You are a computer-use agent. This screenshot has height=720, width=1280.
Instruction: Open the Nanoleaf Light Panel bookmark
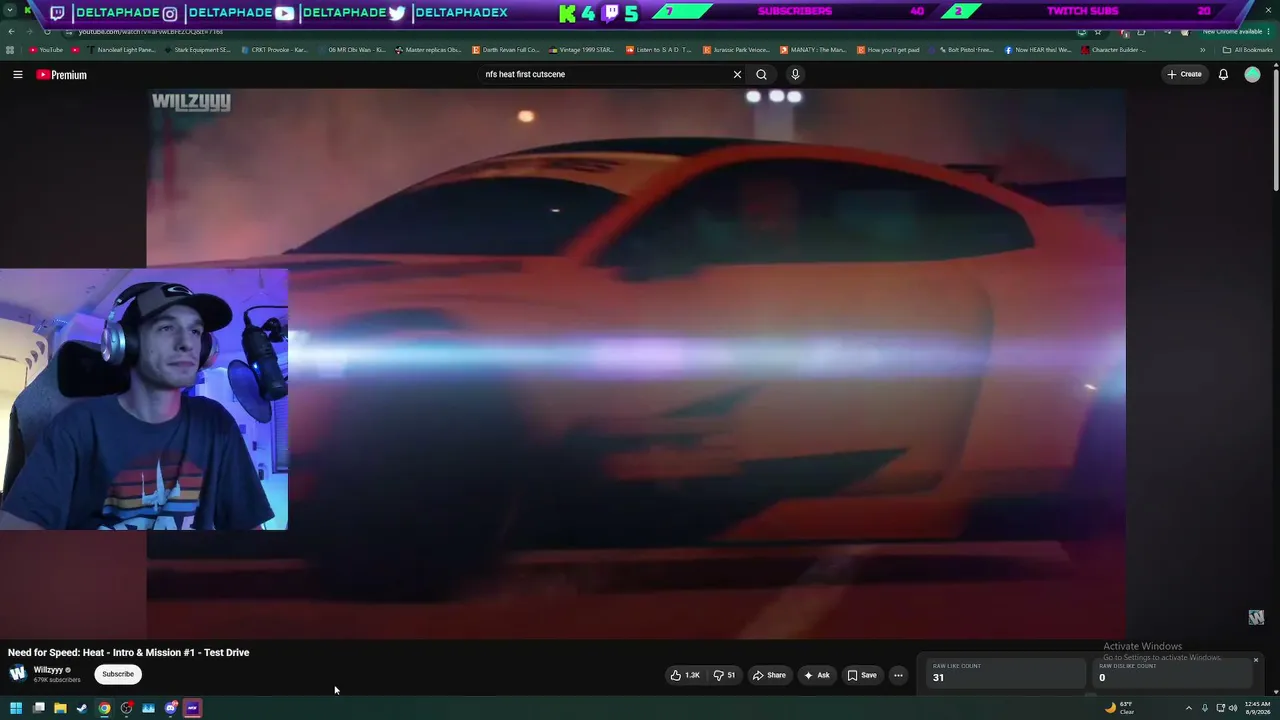pos(122,50)
